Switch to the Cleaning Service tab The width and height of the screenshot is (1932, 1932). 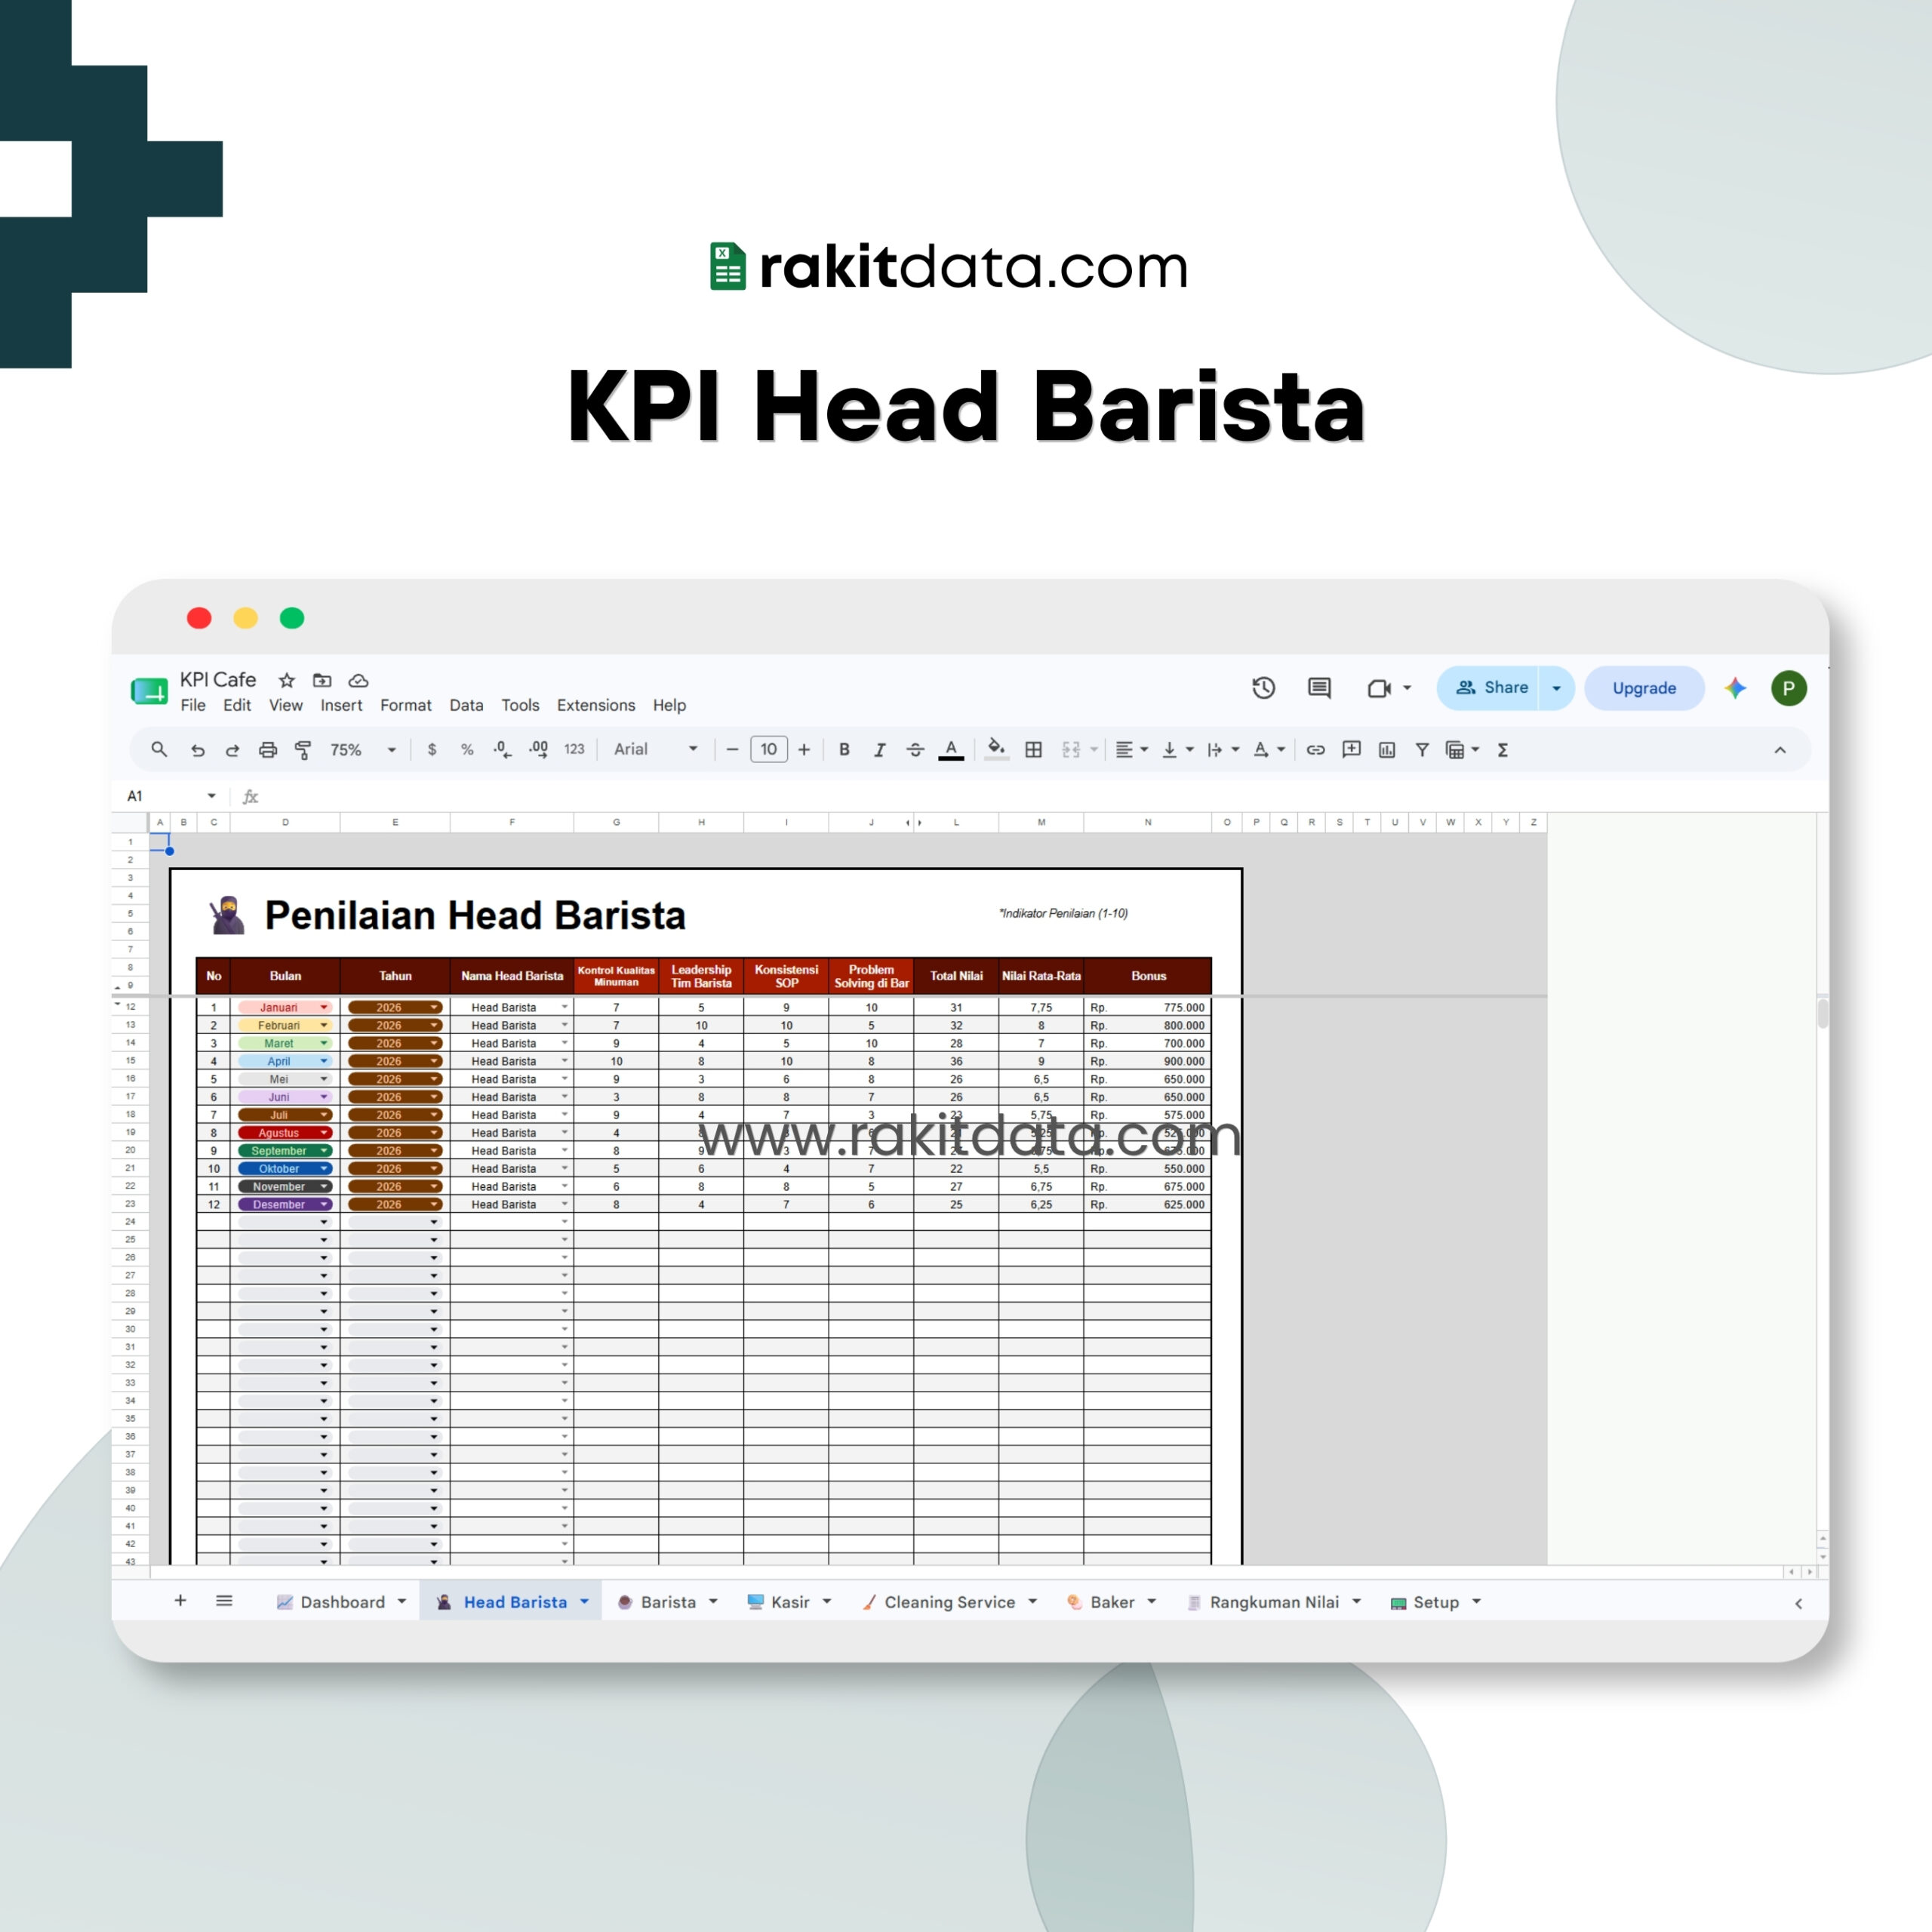click(949, 1602)
